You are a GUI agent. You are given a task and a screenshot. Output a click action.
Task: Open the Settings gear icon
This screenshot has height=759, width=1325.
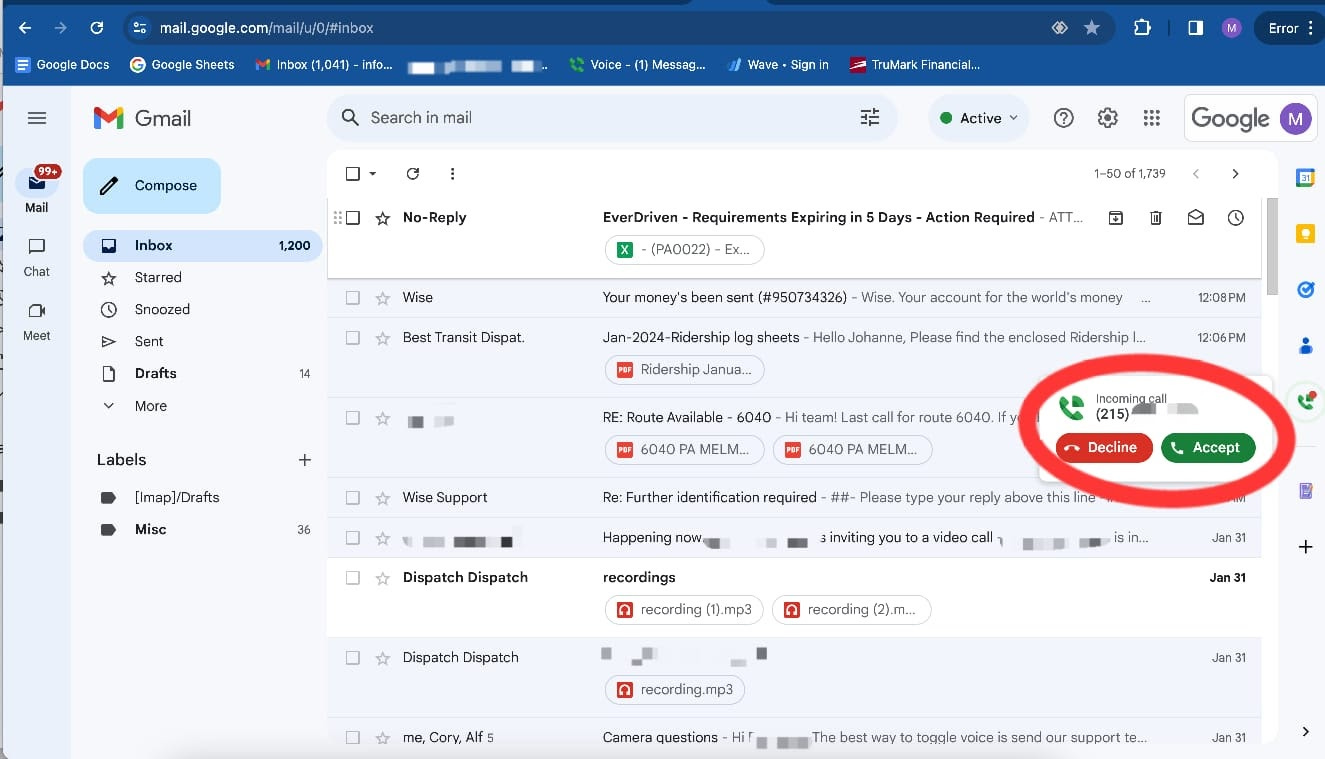(x=1107, y=118)
